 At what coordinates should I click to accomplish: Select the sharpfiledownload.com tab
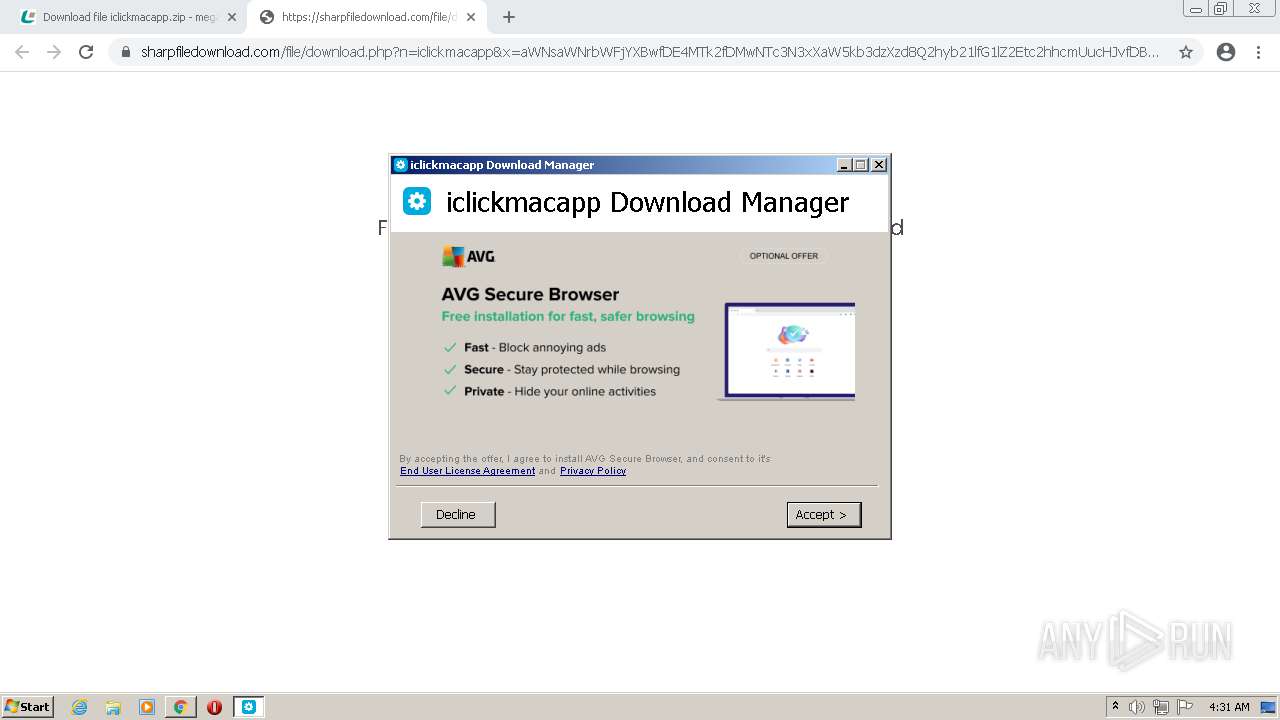click(x=368, y=17)
